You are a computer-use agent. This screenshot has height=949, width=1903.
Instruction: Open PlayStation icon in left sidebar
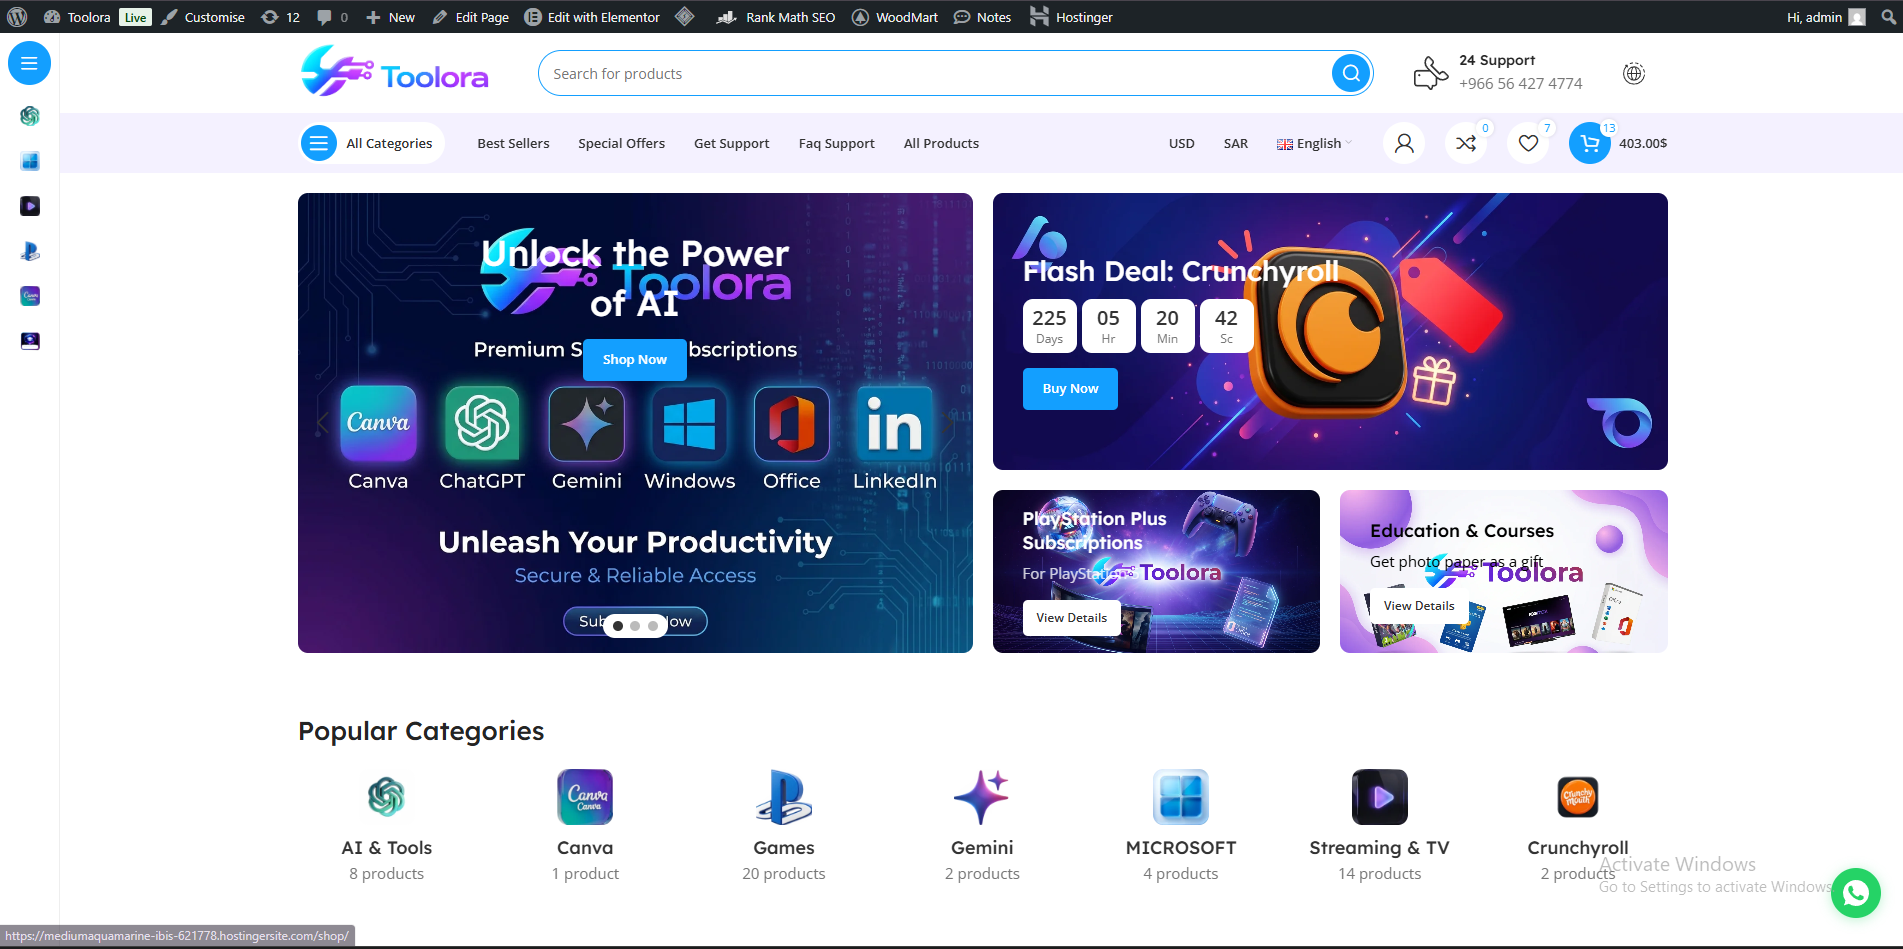[30, 251]
